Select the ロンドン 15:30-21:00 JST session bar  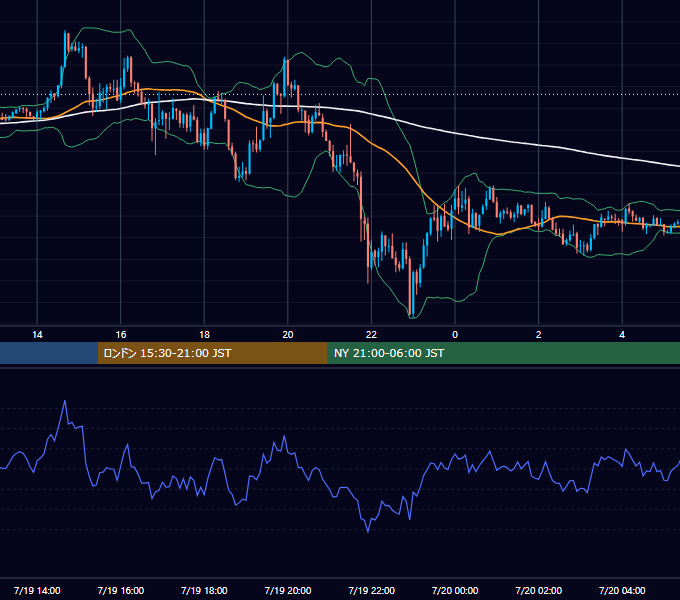212,353
